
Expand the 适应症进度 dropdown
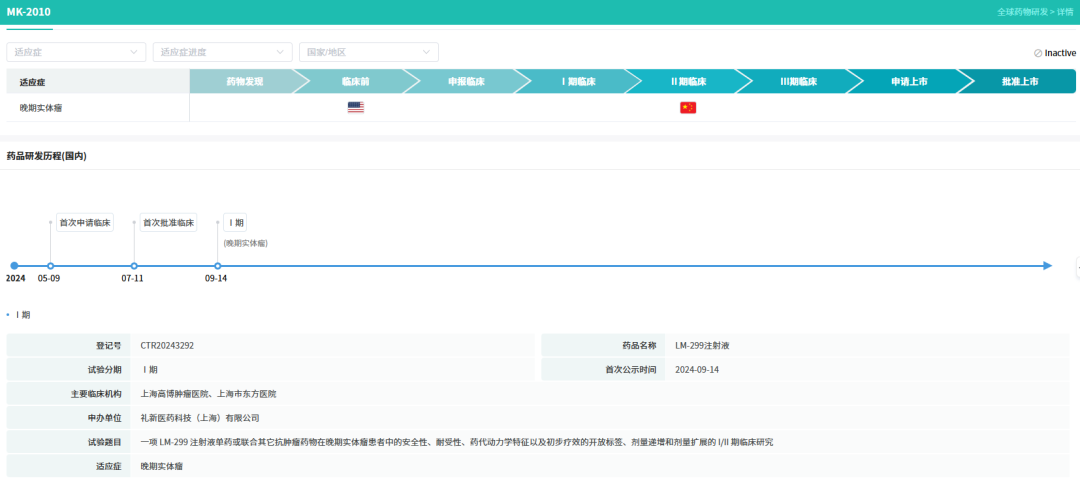click(222, 52)
